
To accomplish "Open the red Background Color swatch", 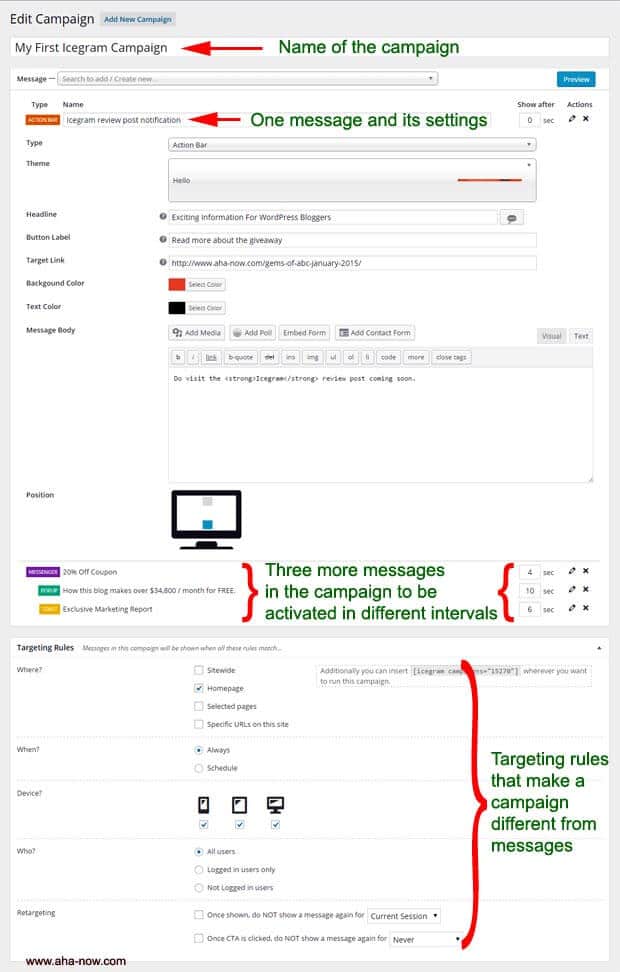I will [x=176, y=284].
